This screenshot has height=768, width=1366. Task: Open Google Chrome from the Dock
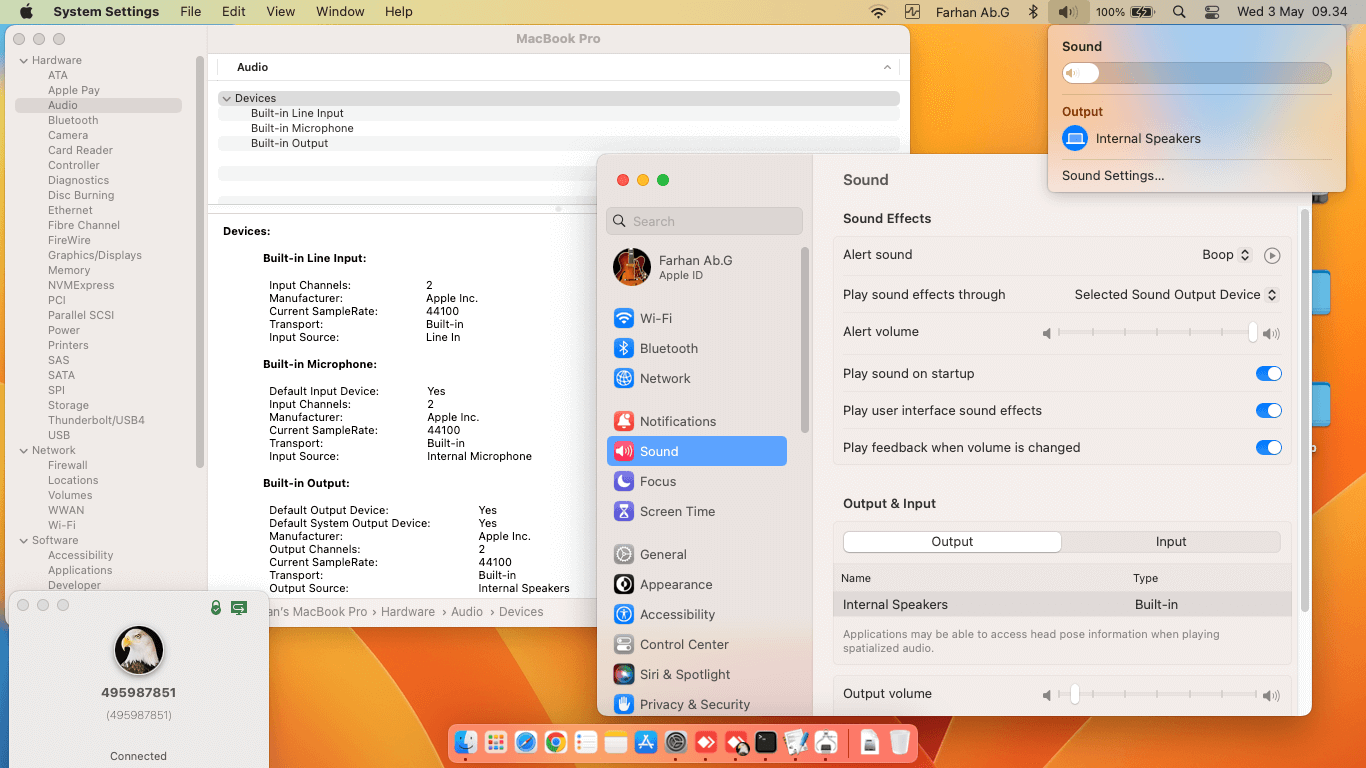(x=556, y=742)
